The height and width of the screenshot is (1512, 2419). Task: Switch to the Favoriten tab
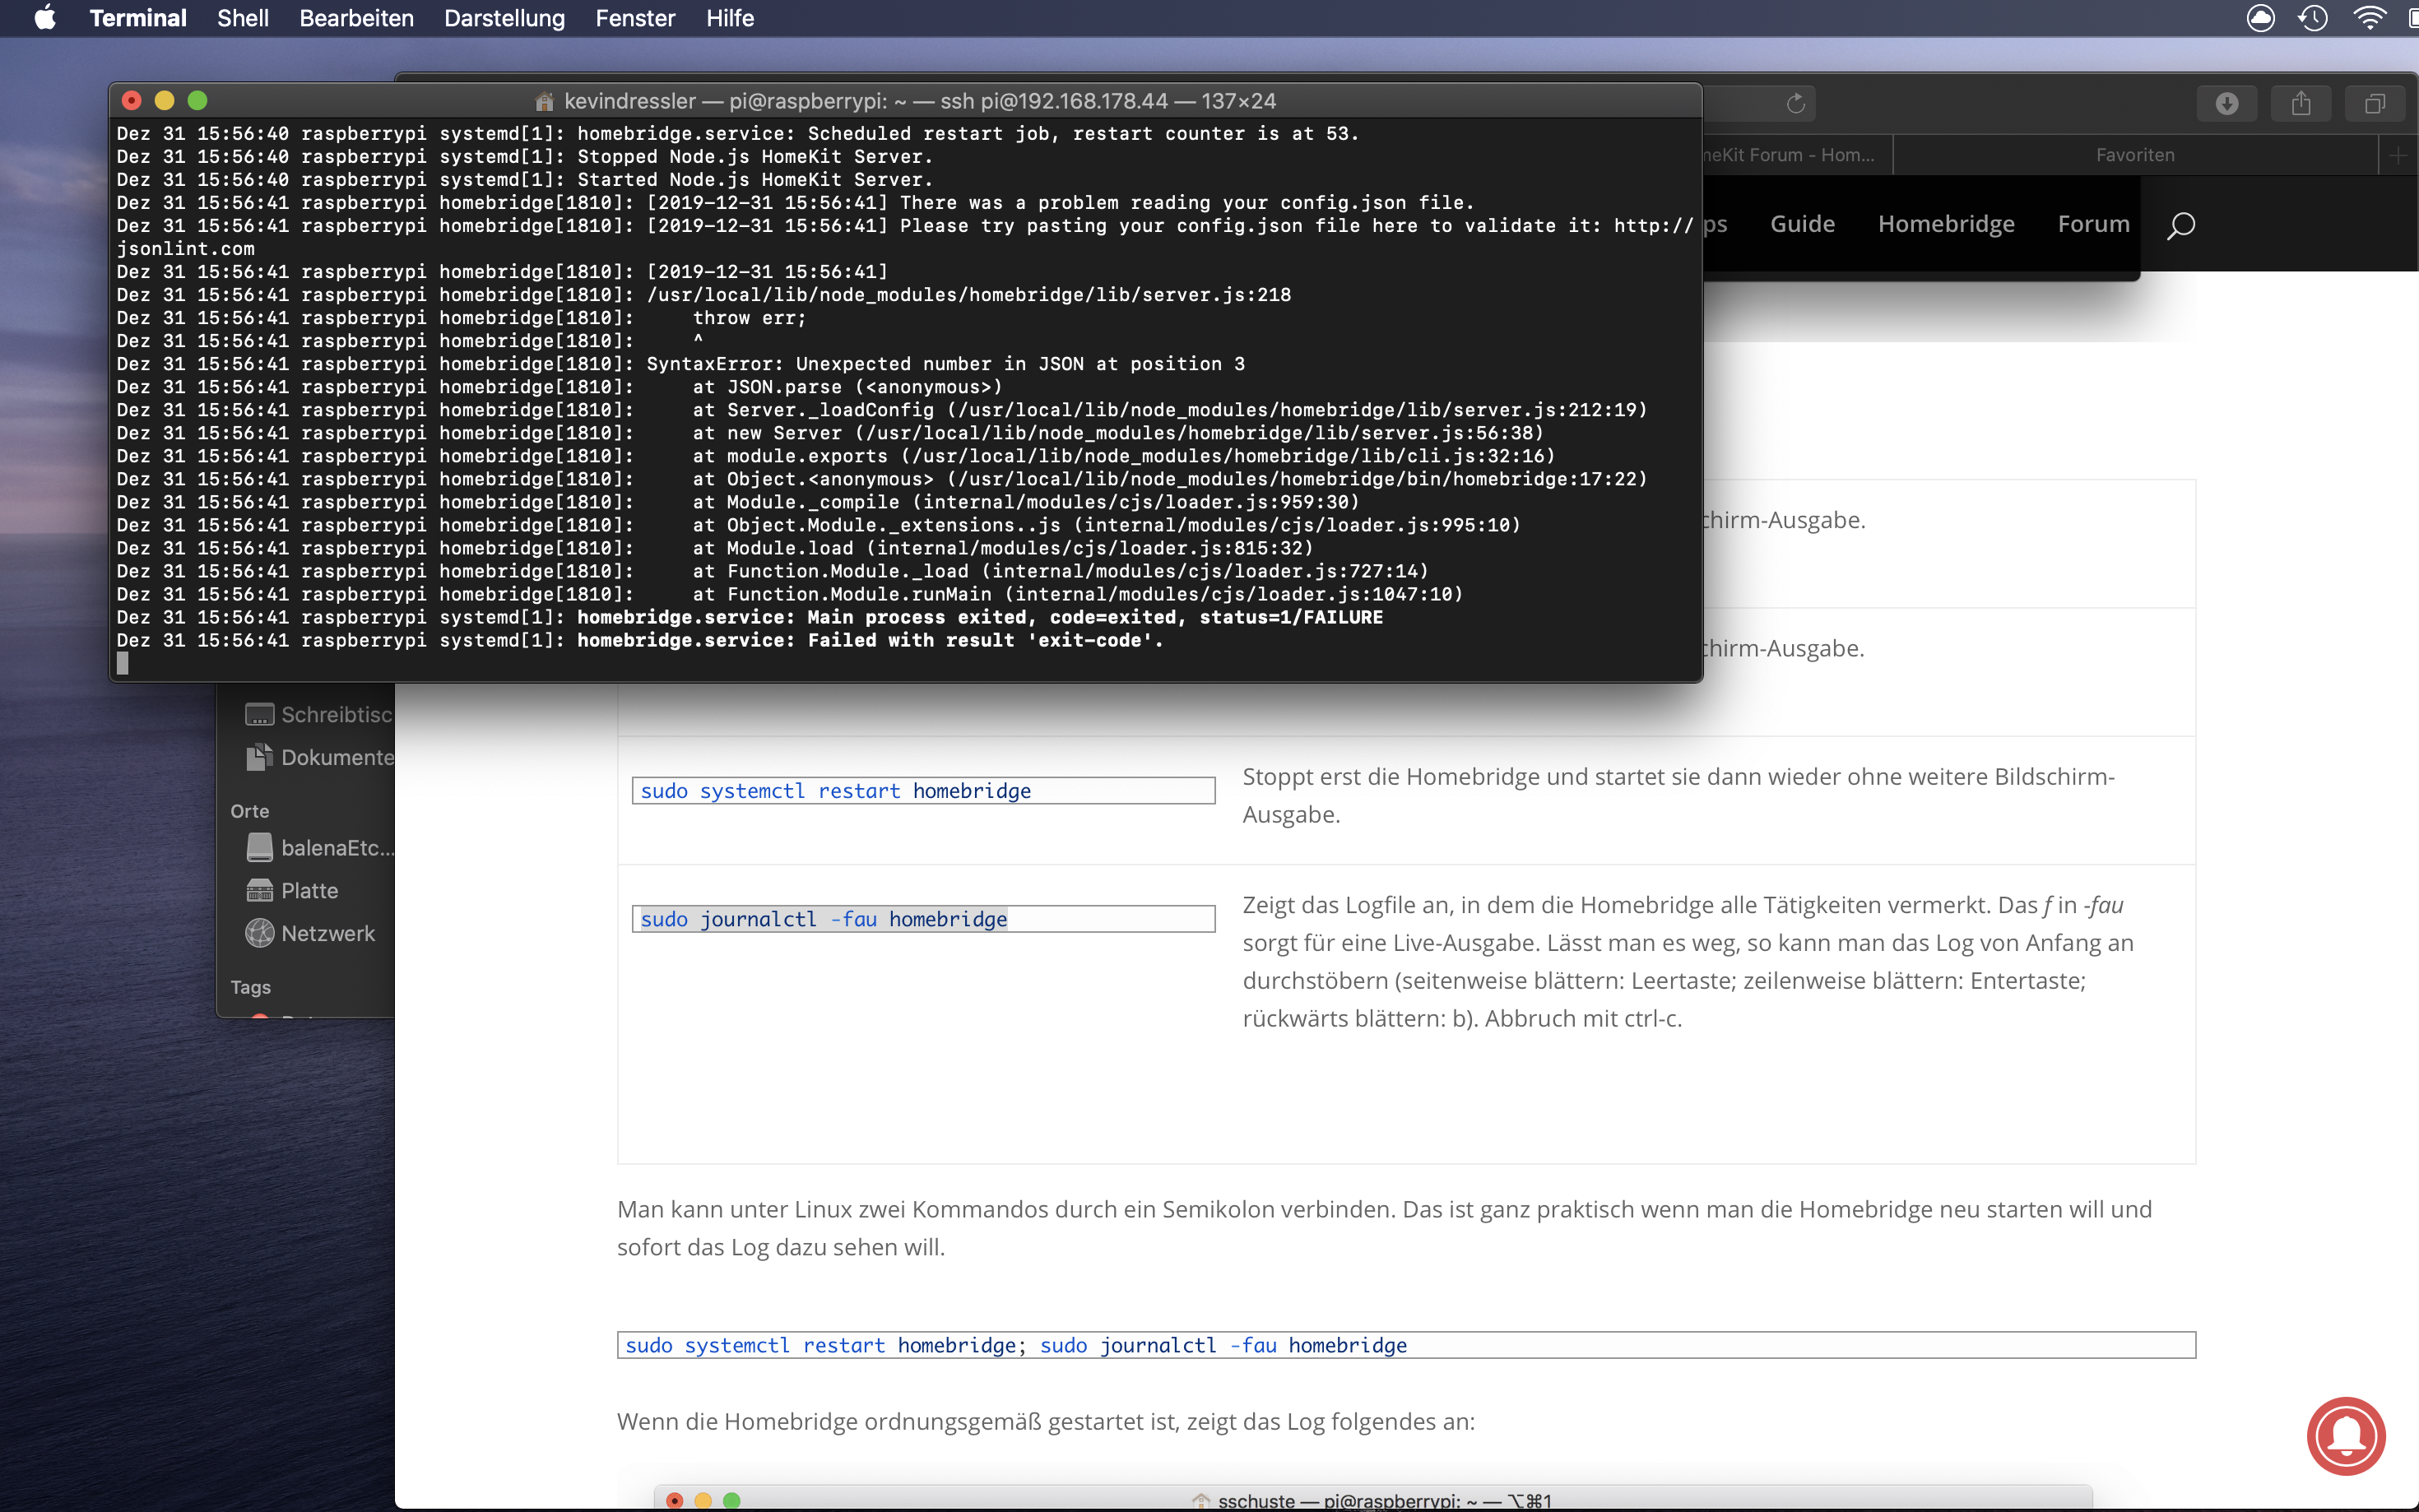tap(2134, 155)
